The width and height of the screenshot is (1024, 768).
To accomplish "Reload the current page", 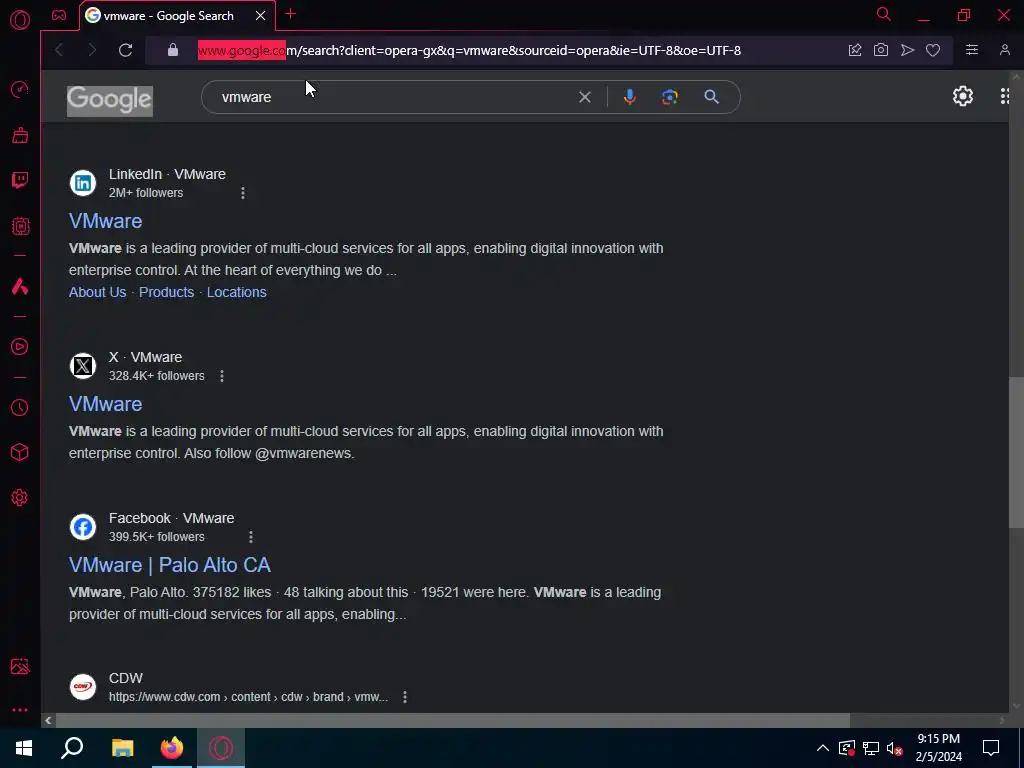I will click(125, 50).
